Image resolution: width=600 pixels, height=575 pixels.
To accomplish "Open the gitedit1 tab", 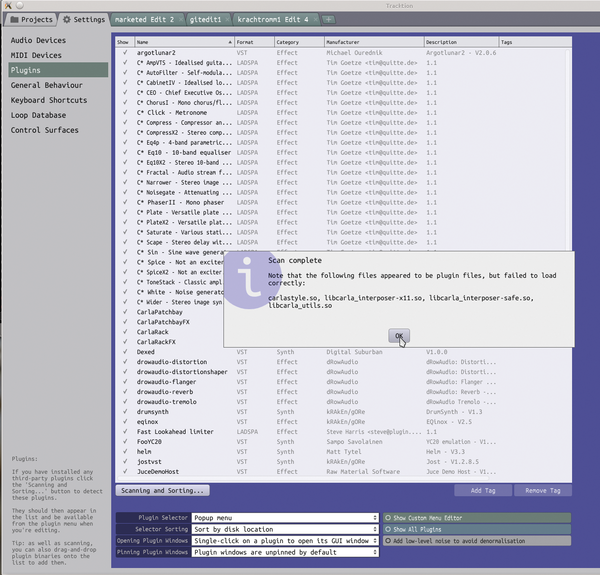I will [205, 20].
